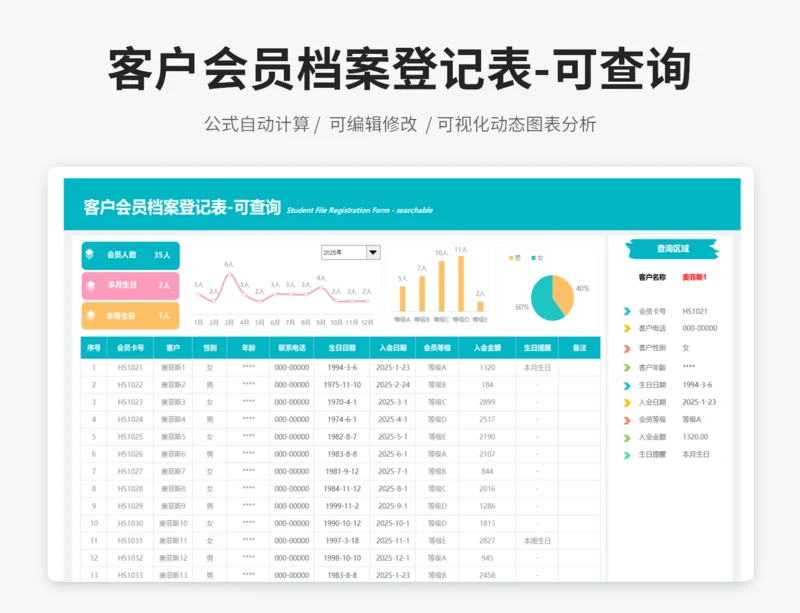Image resolution: width=800 pixels, height=613 pixels.
Task: Select the 1975-11-10 birthday cell
Action: (x=342, y=385)
